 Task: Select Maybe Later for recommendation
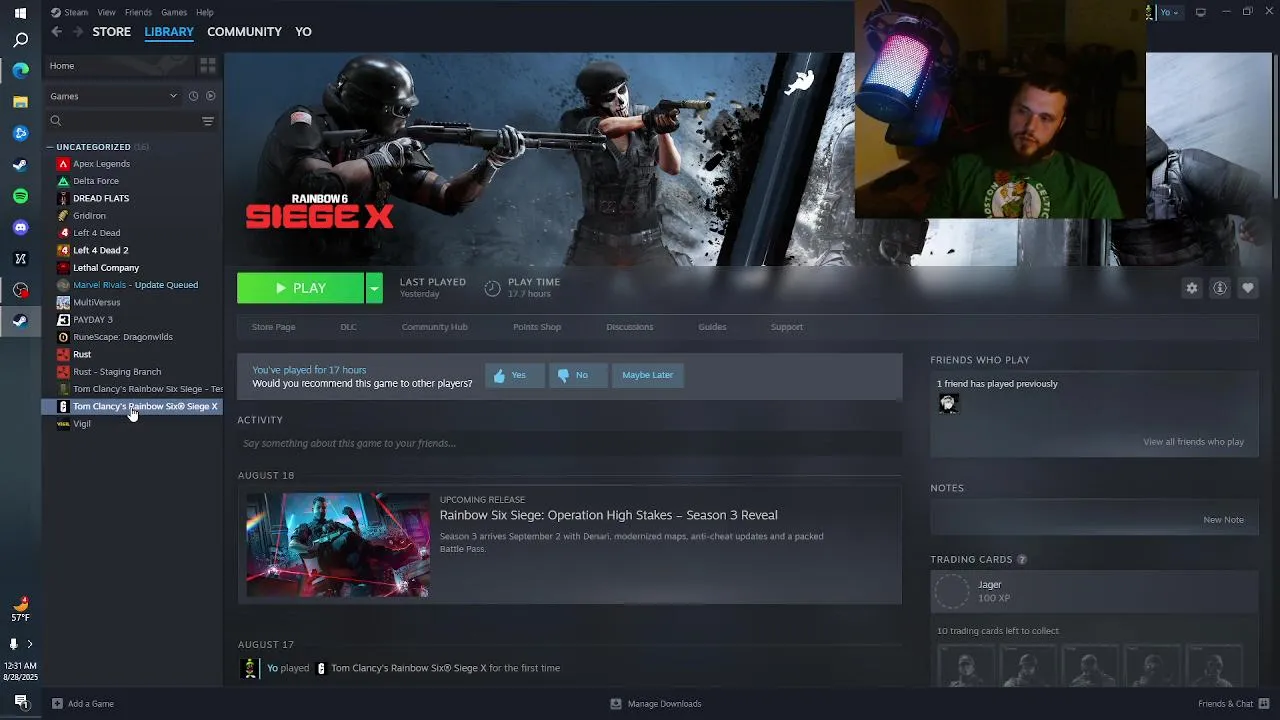tap(648, 375)
